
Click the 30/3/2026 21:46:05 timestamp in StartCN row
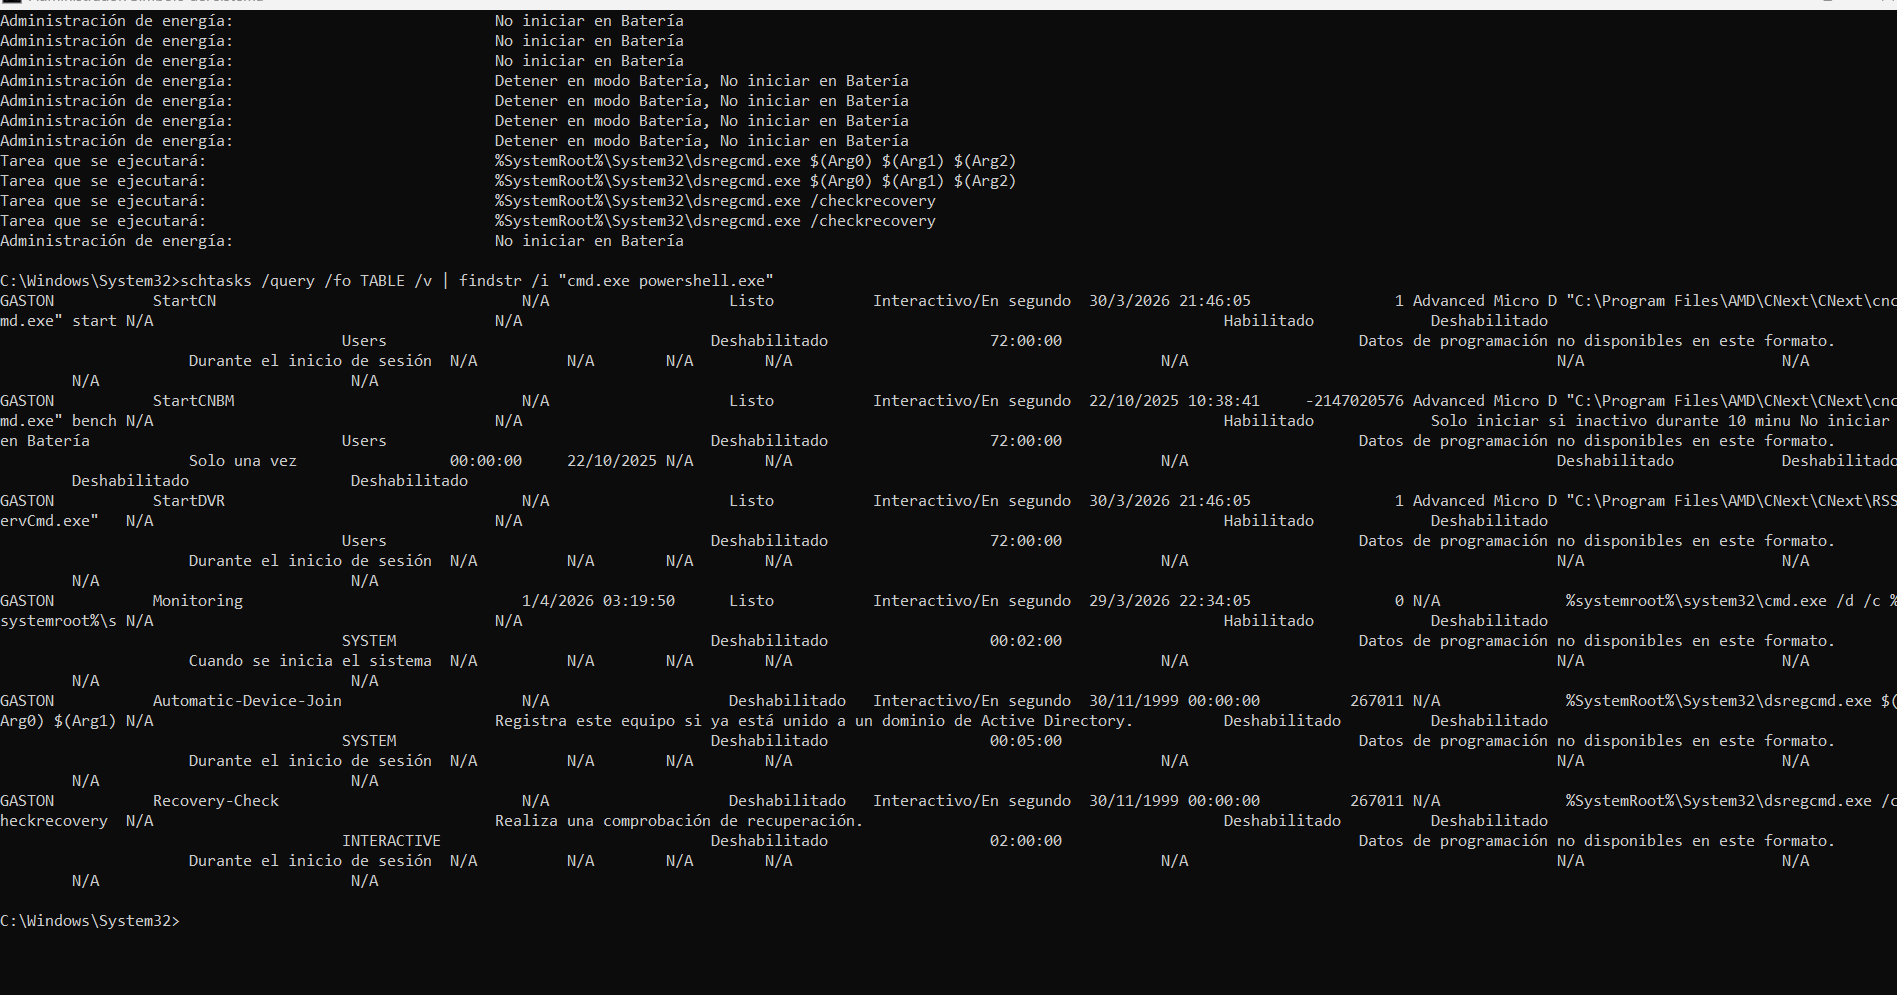coord(1170,301)
